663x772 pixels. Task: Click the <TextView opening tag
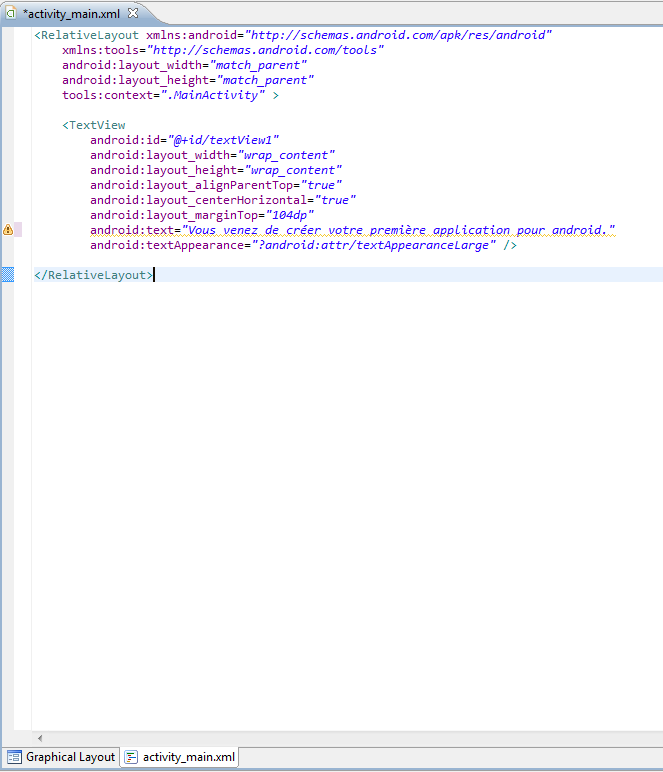pos(94,125)
